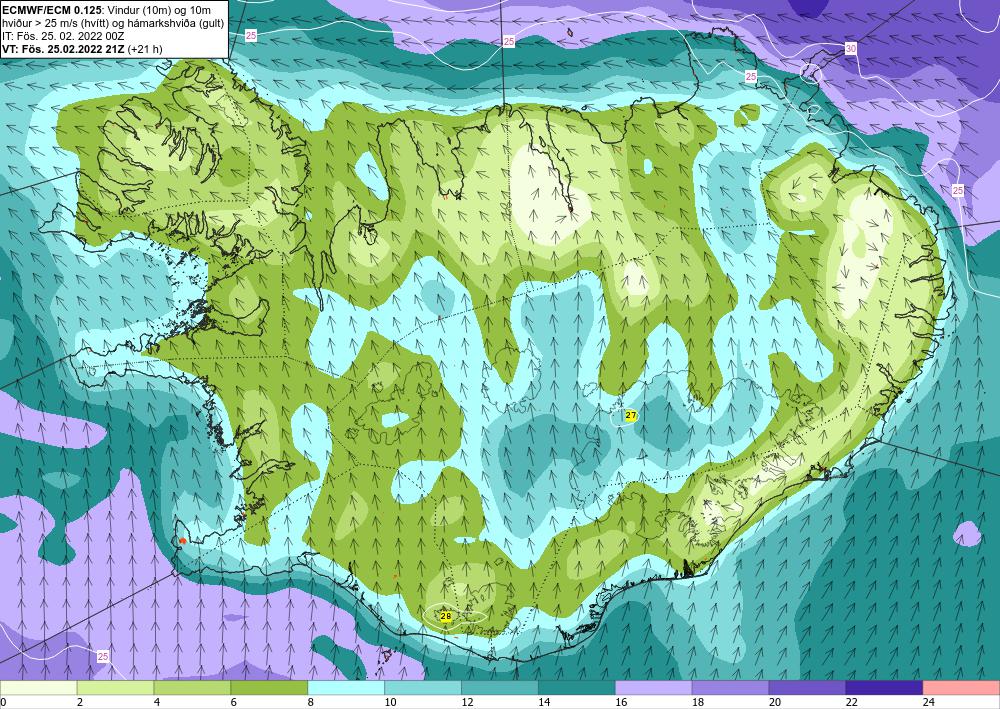Select the 22–24 m/s dark indigo legend swatch
The width and height of the screenshot is (1000, 709).
885,688
